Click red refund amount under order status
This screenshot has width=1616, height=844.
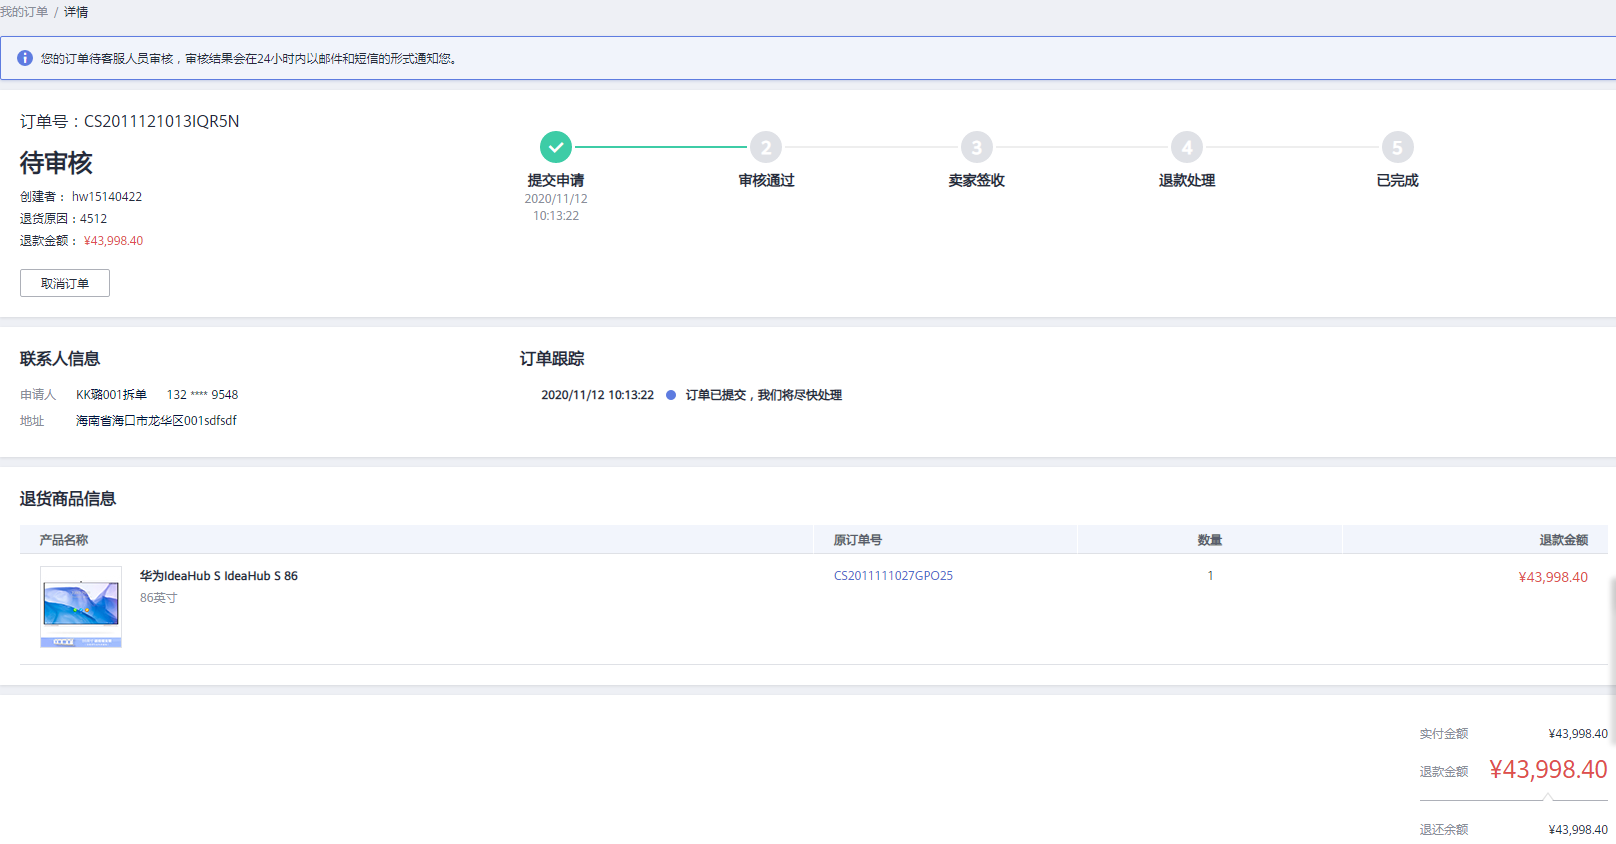113,241
